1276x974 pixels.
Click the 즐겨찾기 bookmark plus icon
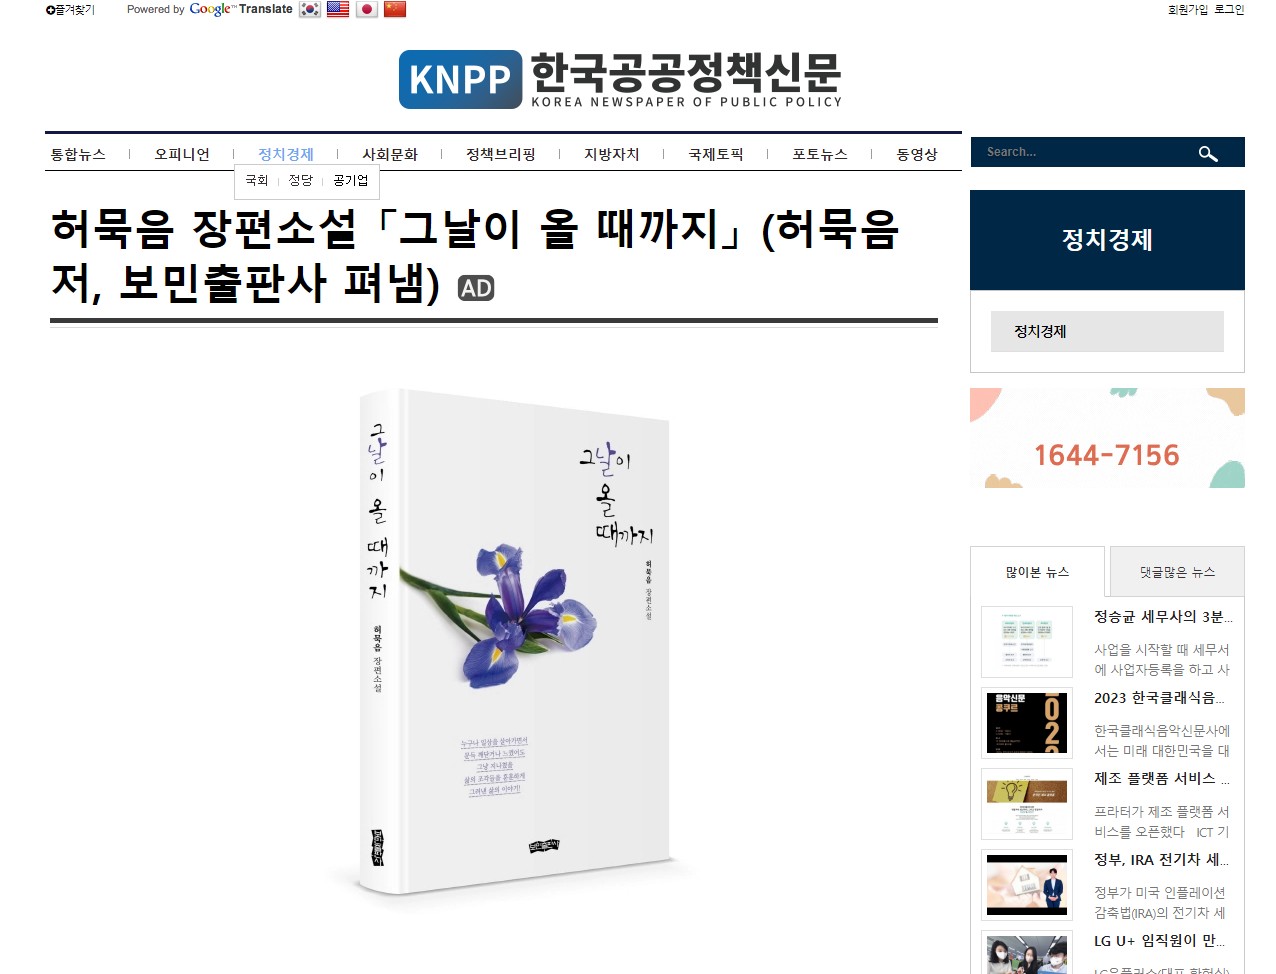[x=50, y=10]
